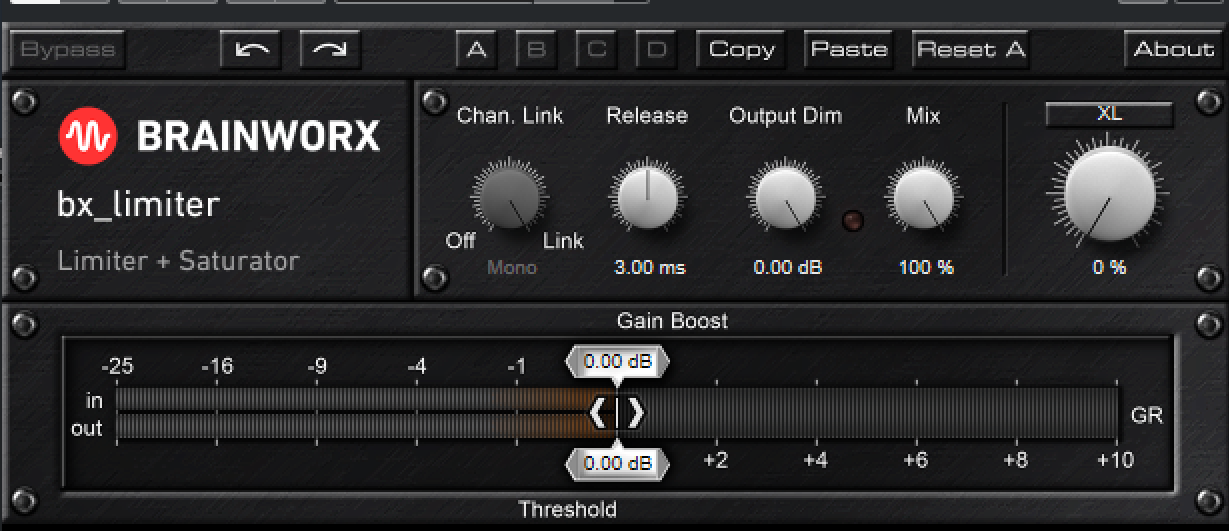Screen dimensions: 1229x531
Task: Toggle the XL button
Action: point(1109,115)
